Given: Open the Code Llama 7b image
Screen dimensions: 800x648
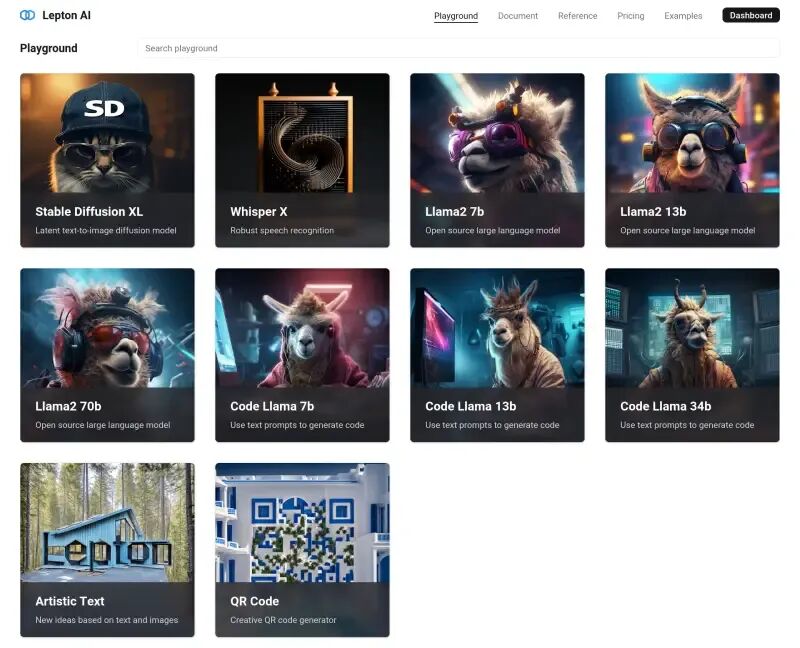Looking at the screenshot, I should point(302,328).
